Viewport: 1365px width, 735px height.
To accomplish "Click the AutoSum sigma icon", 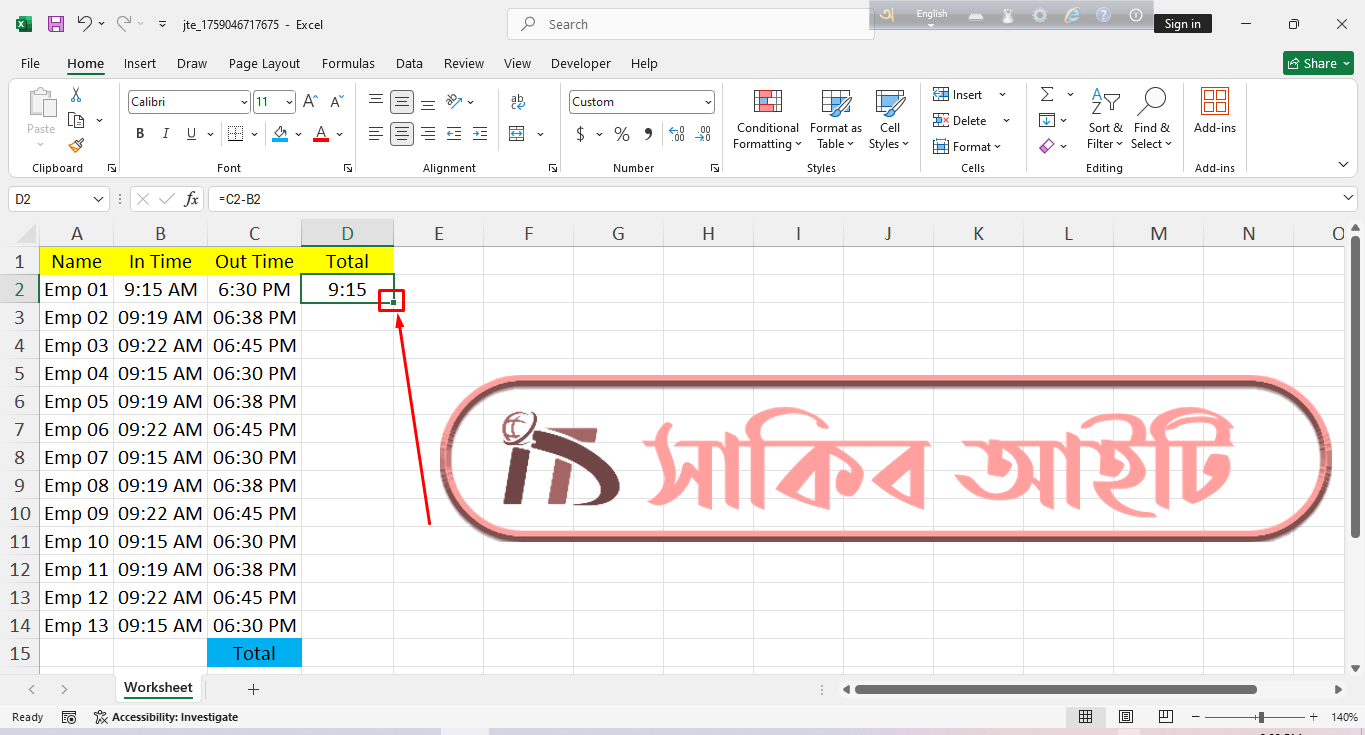I will tap(1047, 95).
